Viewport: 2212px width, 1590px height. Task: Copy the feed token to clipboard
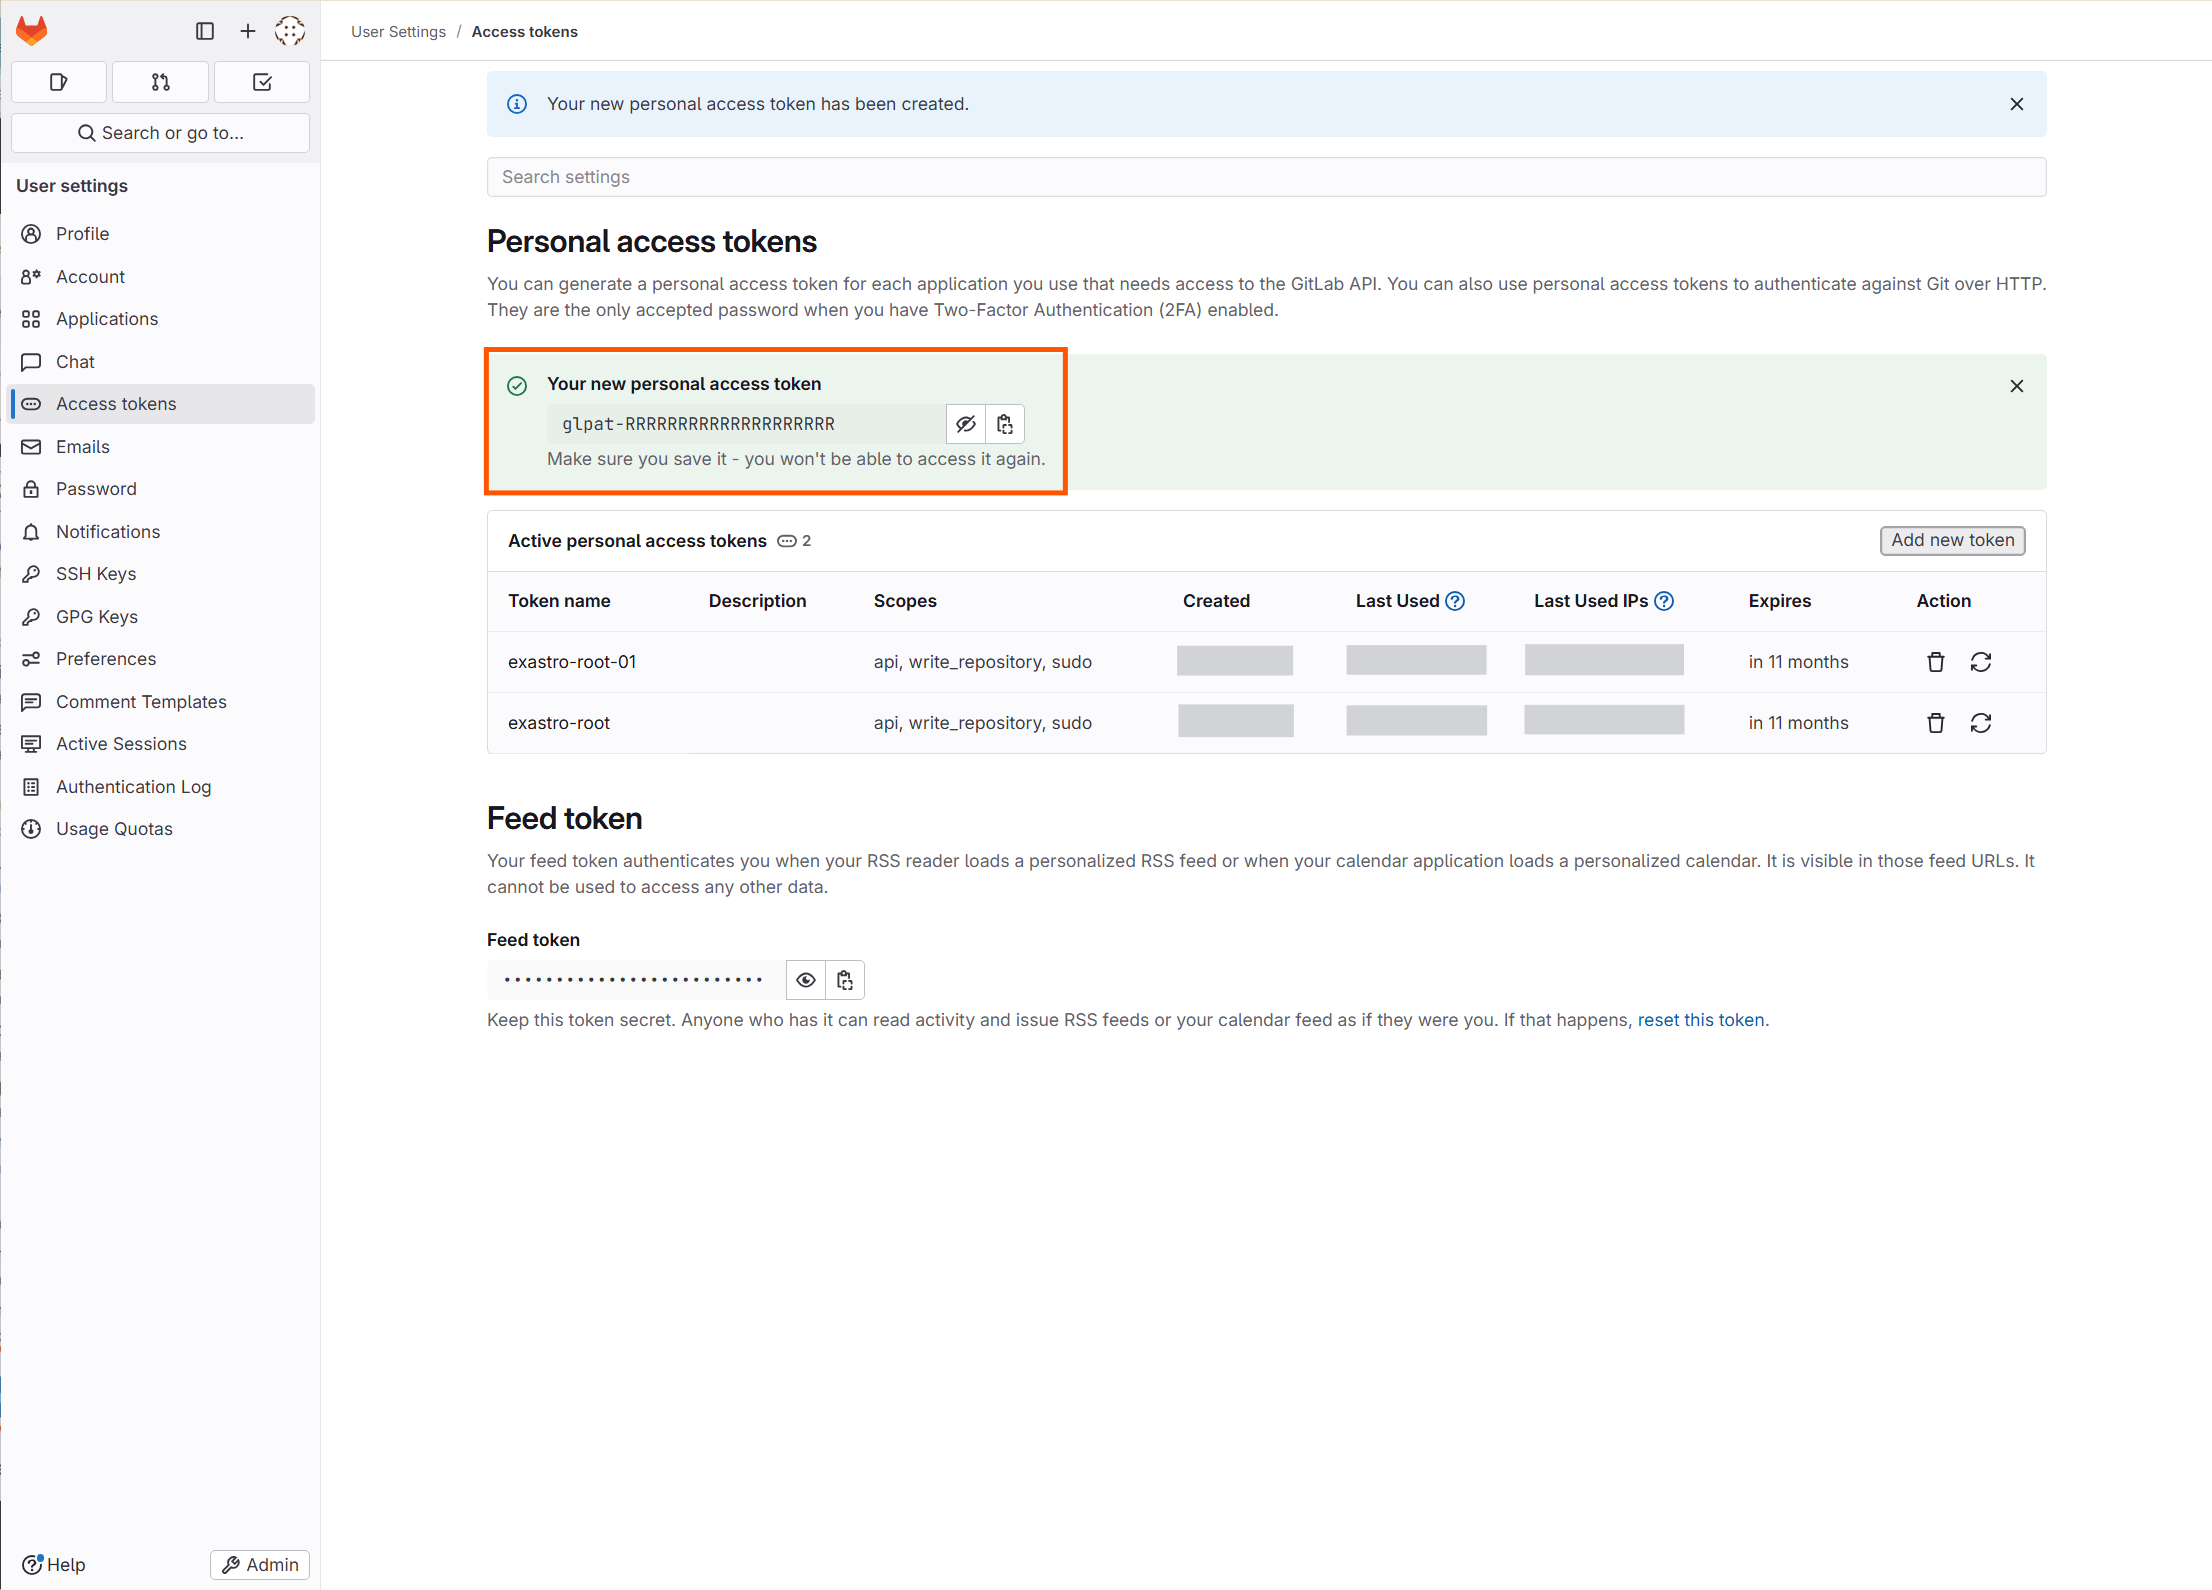(845, 980)
